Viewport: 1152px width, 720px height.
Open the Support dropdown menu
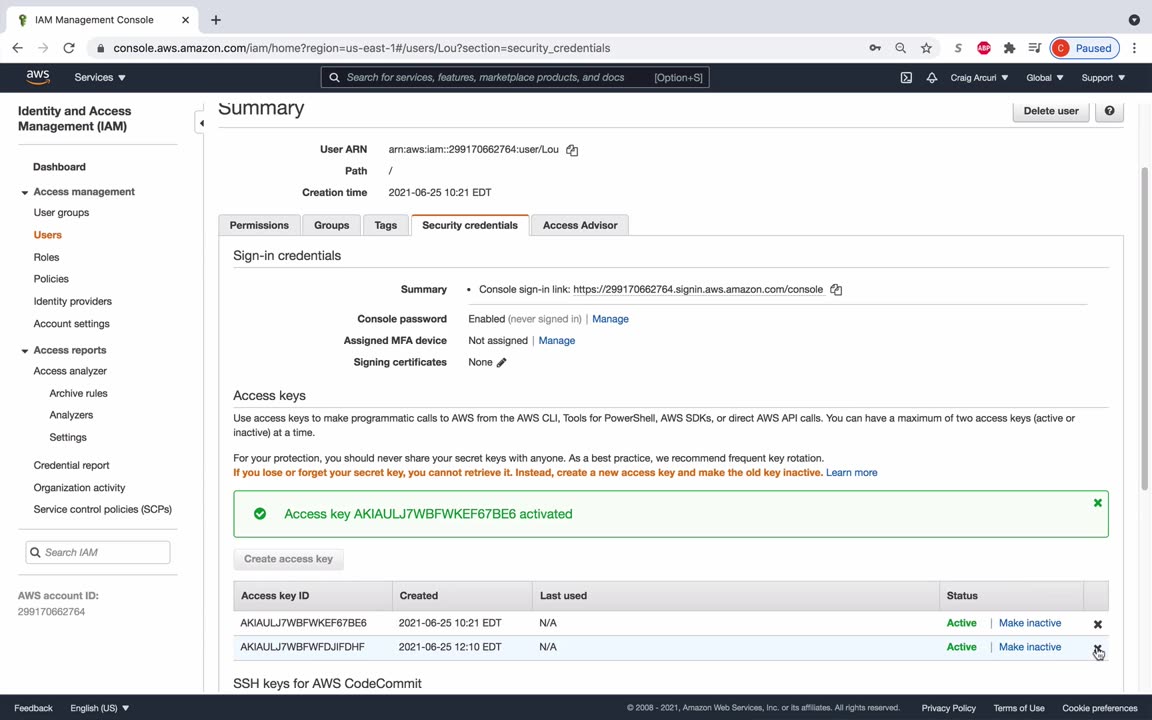pos(1103,77)
